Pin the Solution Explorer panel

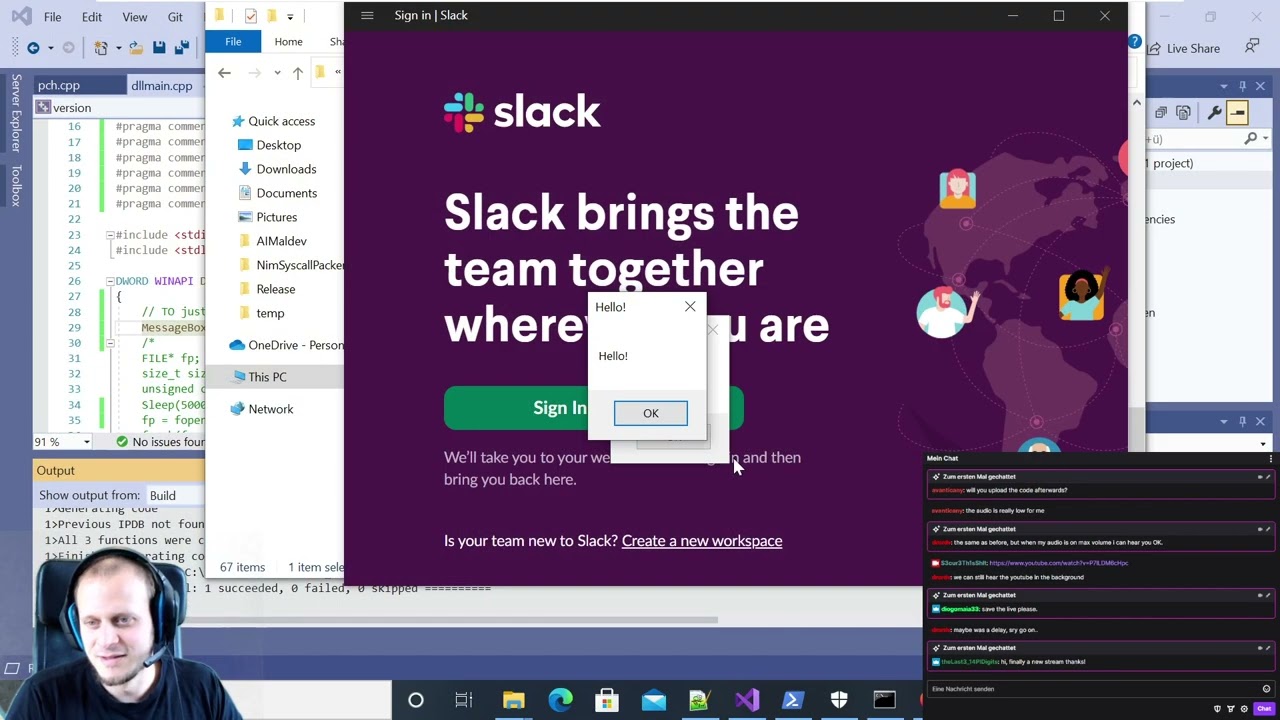1242,87
